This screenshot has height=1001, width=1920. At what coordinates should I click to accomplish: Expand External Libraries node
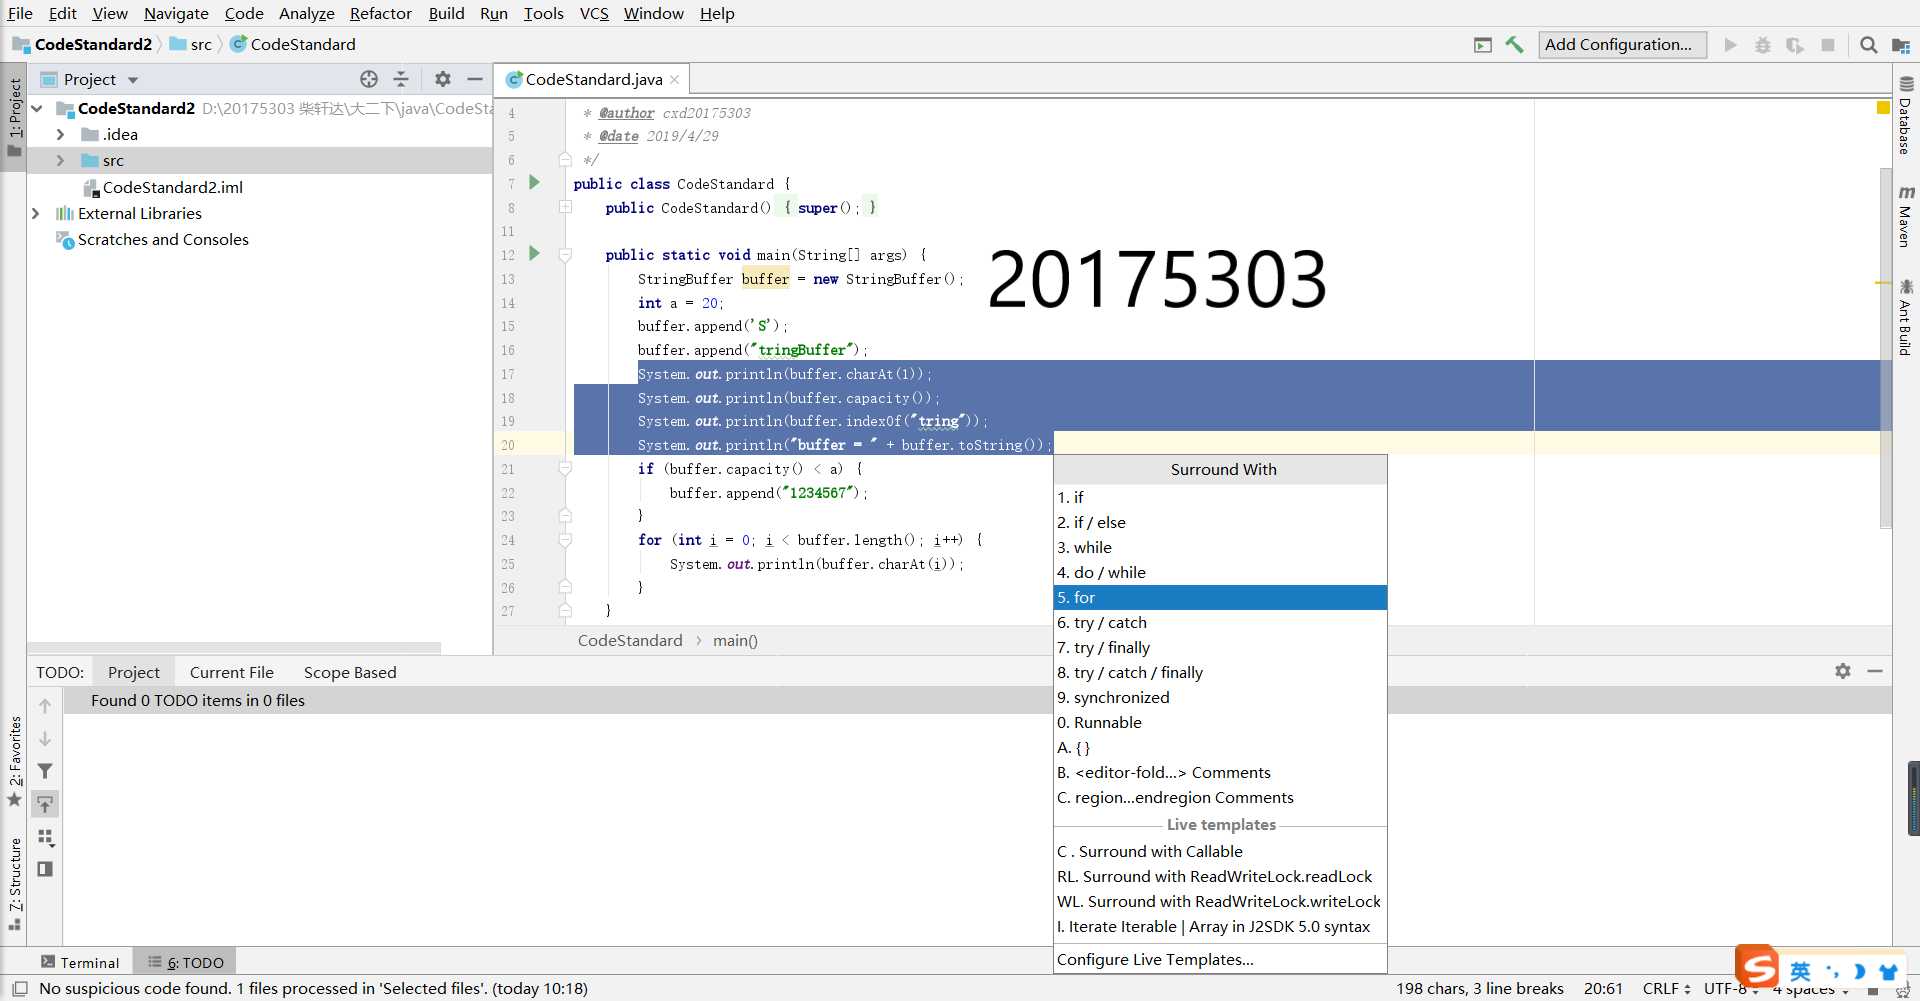pyautogui.click(x=36, y=213)
